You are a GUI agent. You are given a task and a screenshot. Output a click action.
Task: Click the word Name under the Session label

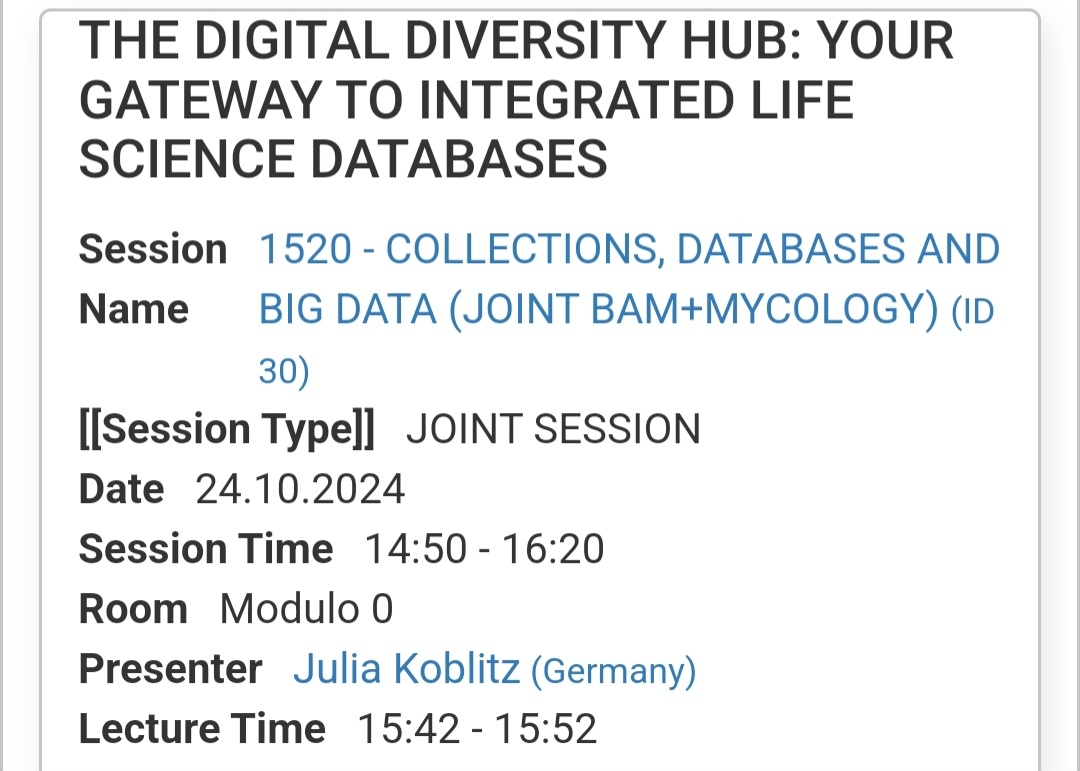tap(133, 310)
